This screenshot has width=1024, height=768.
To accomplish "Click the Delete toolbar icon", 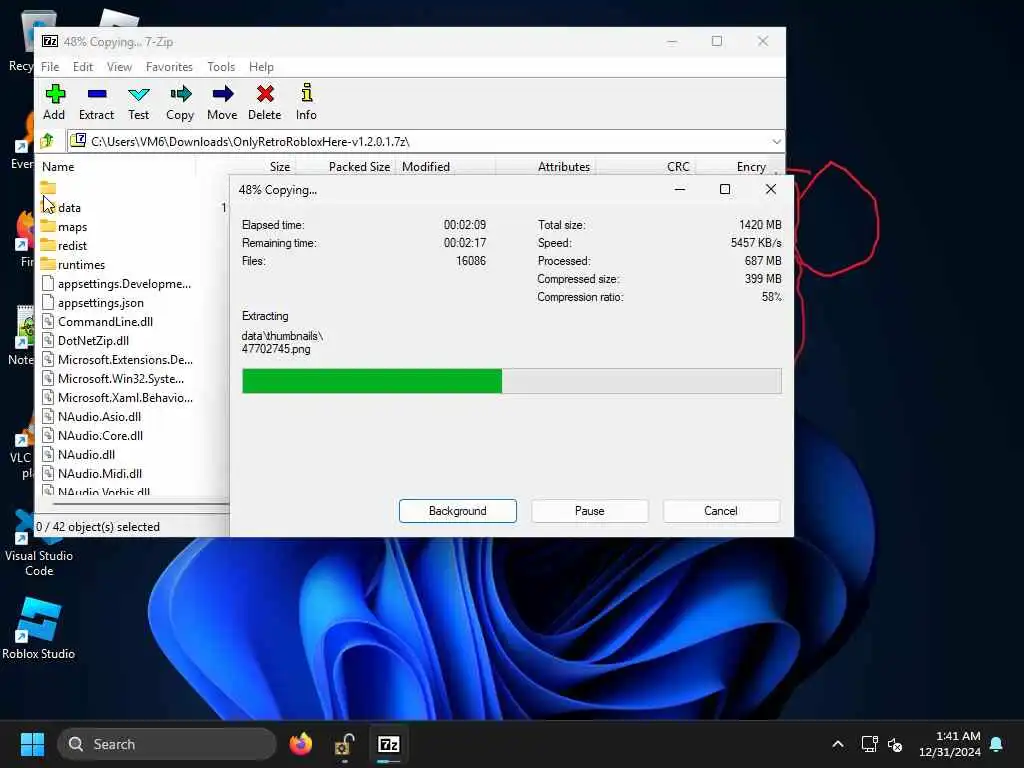I will click(264, 102).
